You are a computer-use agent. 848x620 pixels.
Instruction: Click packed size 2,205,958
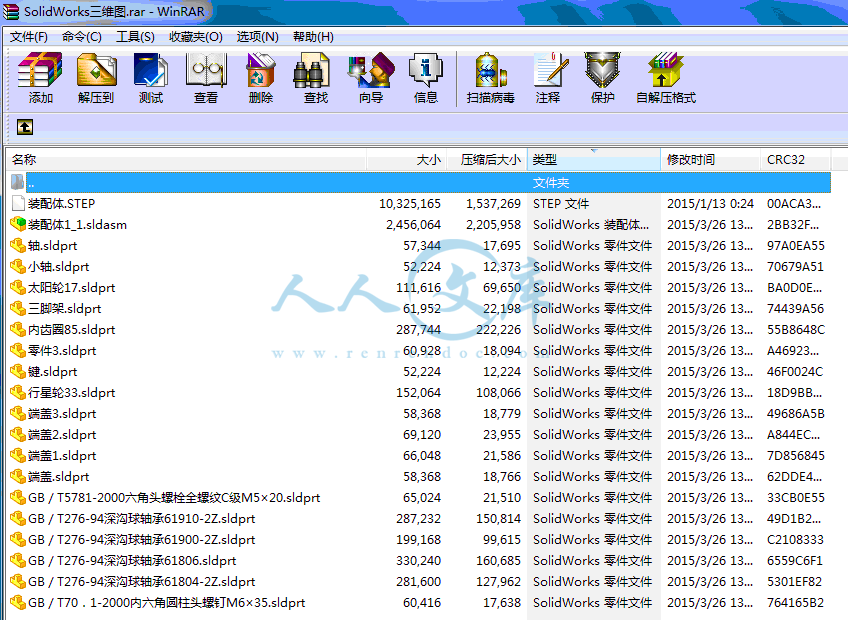pos(493,225)
